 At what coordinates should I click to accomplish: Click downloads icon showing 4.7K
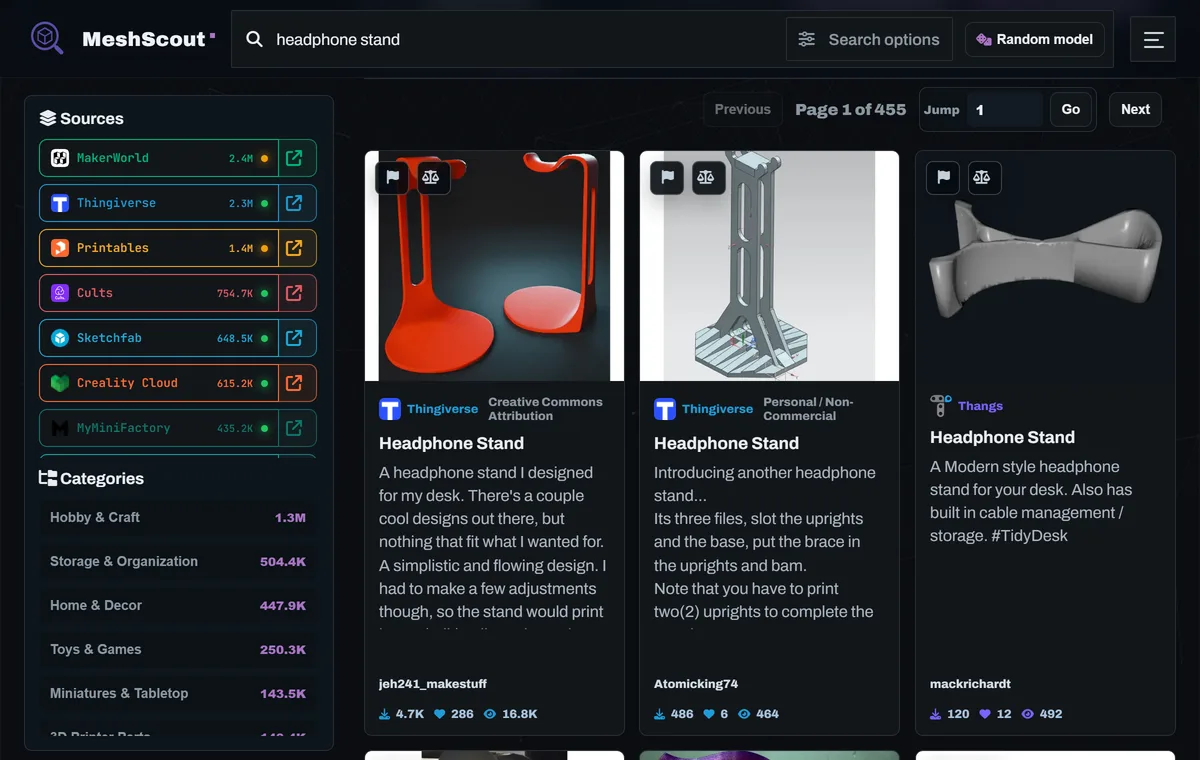[385, 714]
